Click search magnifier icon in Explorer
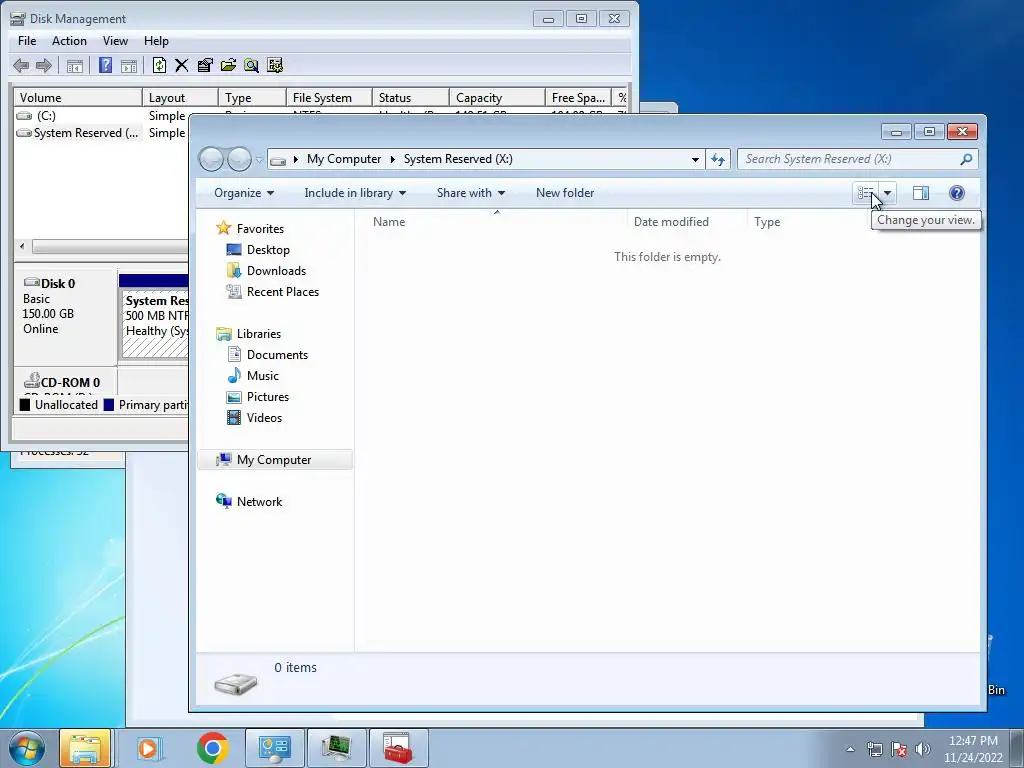 [967, 159]
